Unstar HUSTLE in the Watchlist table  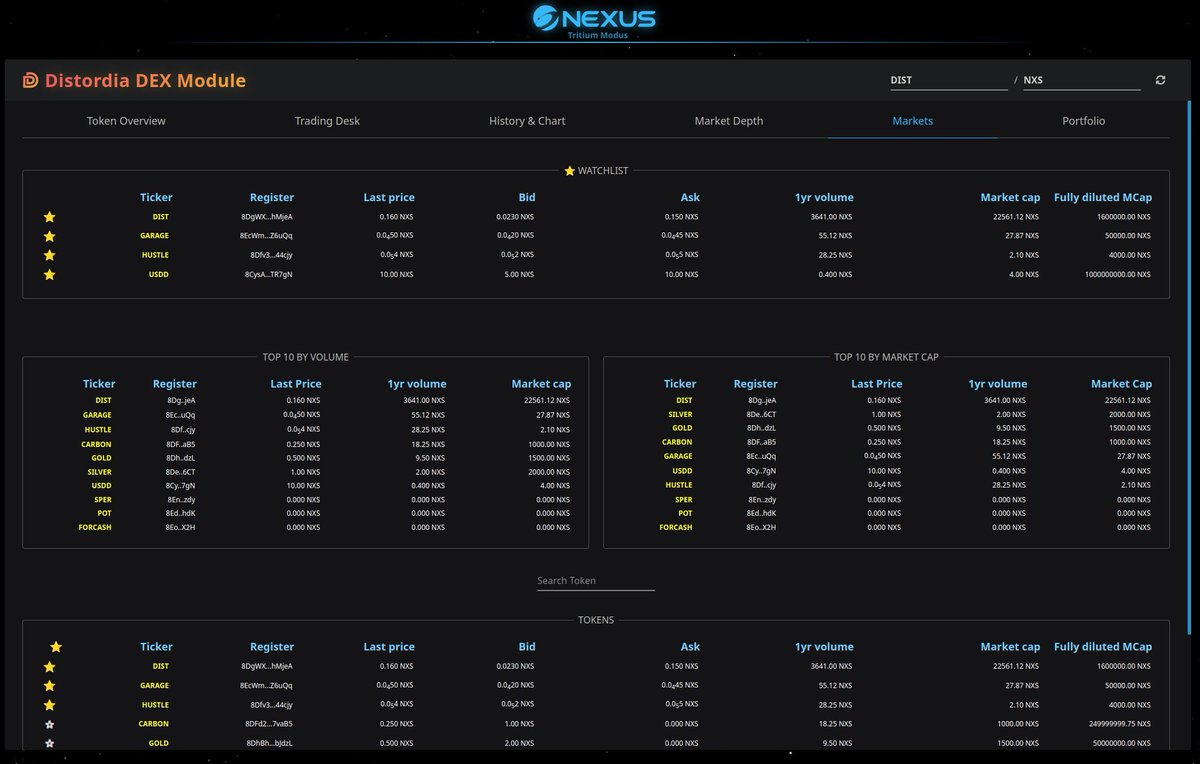(x=49, y=255)
